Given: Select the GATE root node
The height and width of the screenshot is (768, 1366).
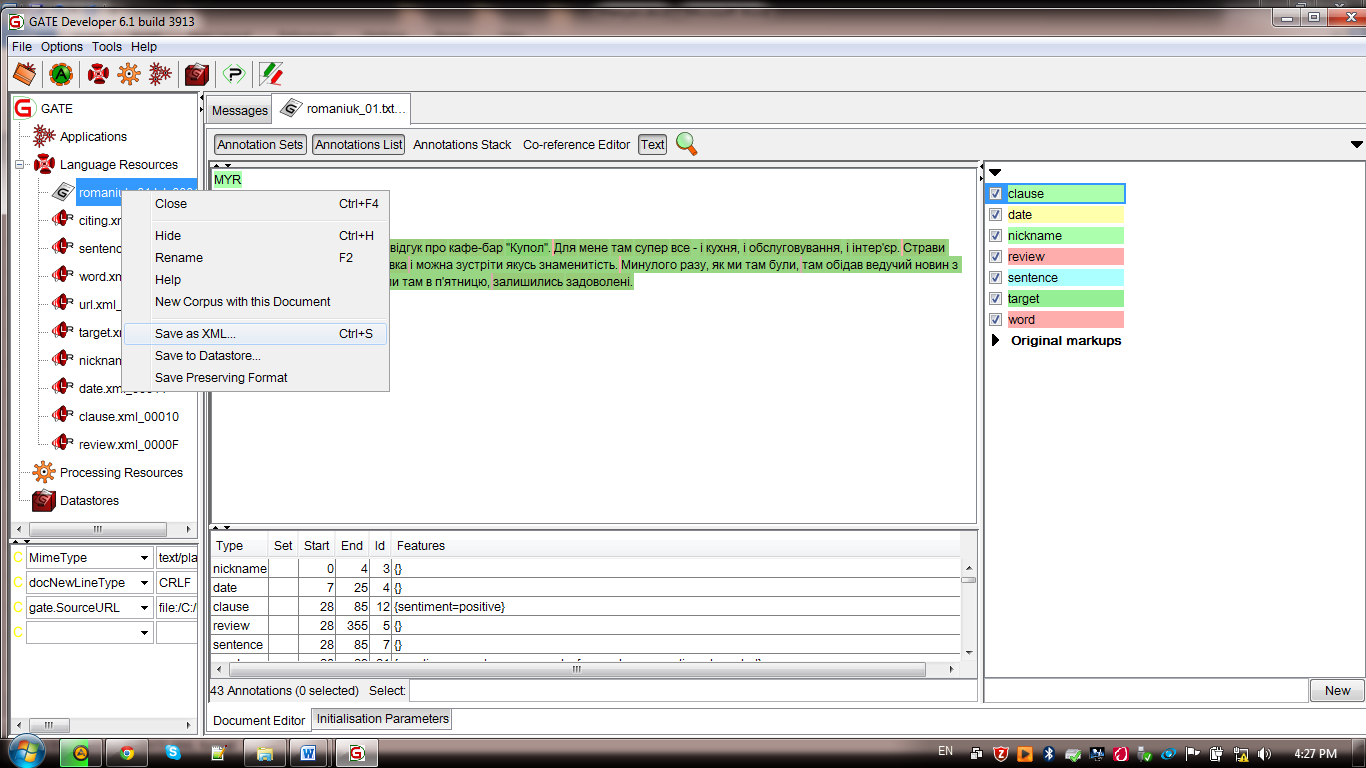Looking at the screenshot, I should coord(57,108).
